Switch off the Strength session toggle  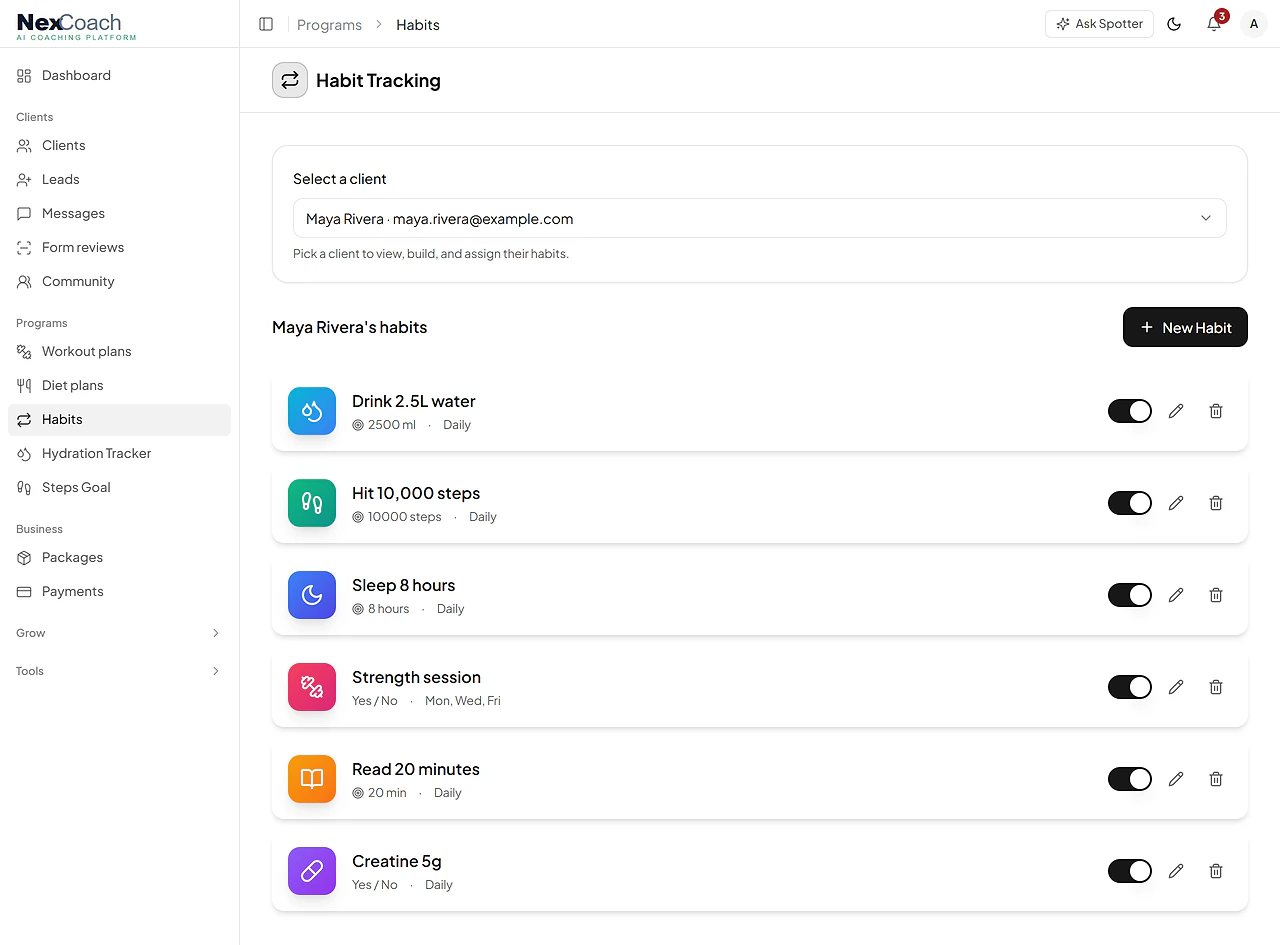(1130, 687)
